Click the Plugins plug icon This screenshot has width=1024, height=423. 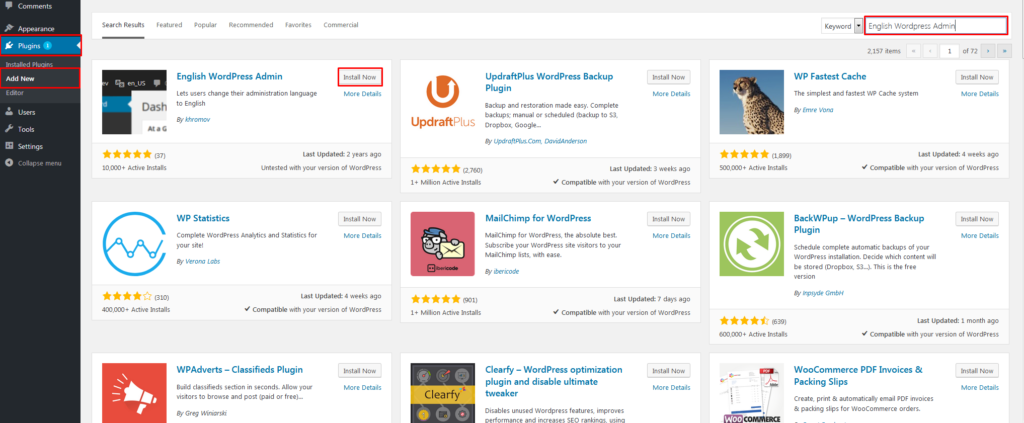point(8,46)
